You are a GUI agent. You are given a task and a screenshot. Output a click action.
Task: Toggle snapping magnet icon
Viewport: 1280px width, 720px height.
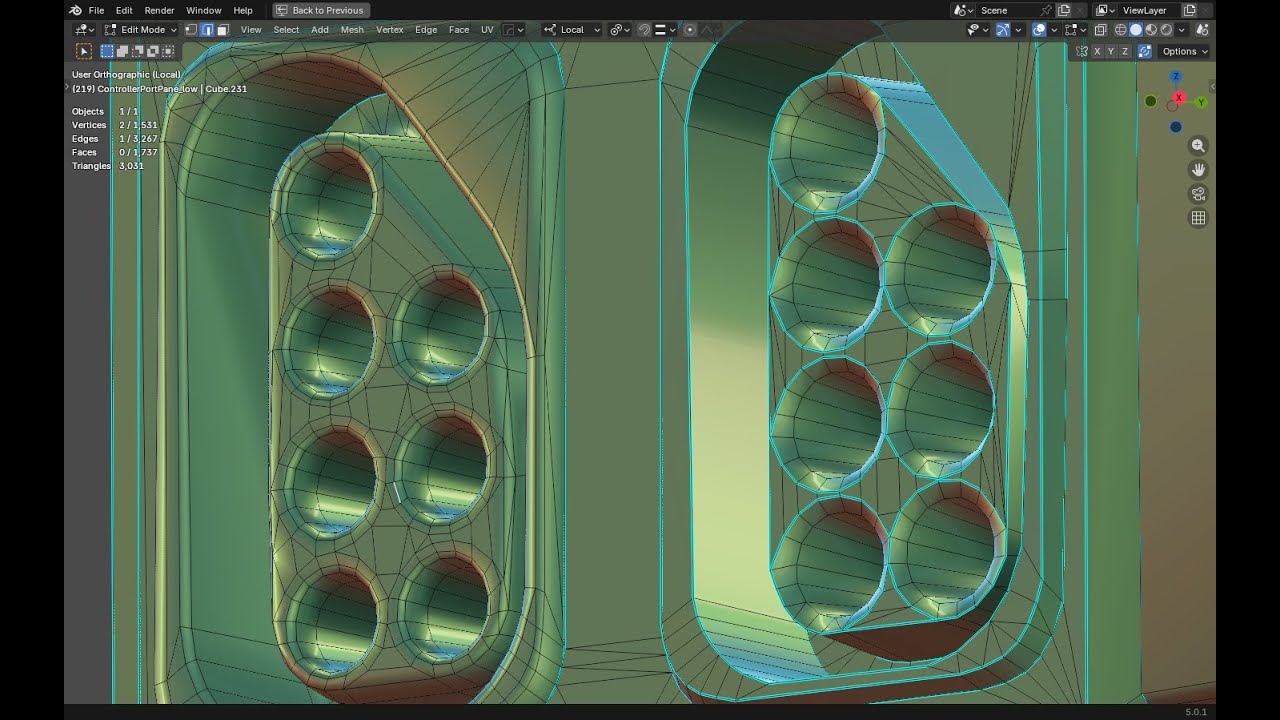(x=645, y=30)
